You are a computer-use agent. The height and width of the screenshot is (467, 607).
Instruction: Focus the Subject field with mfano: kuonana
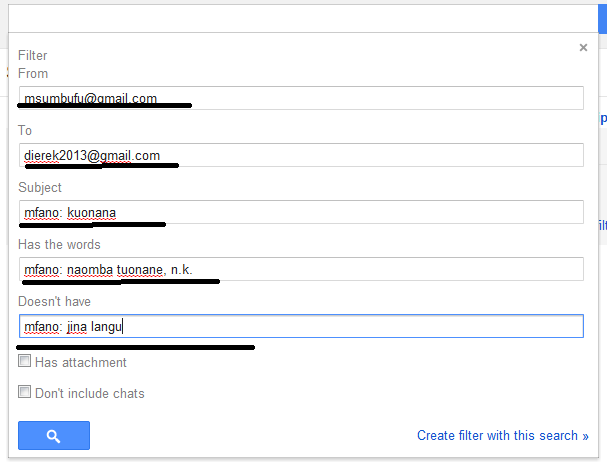click(x=300, y=212)
